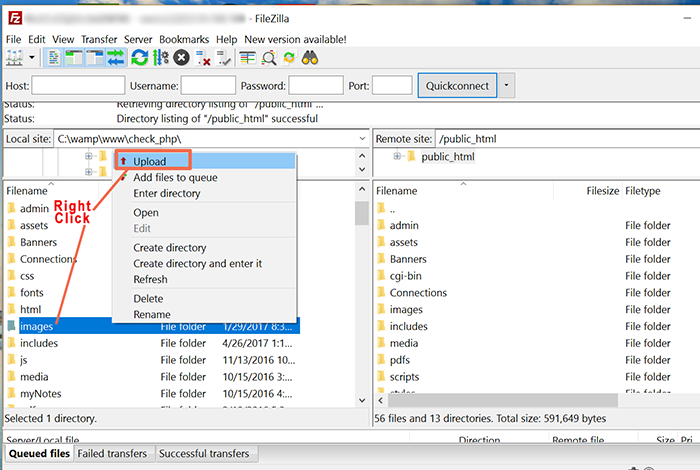Open the View menu
700x470 pixels.
[x=63, y=39]
